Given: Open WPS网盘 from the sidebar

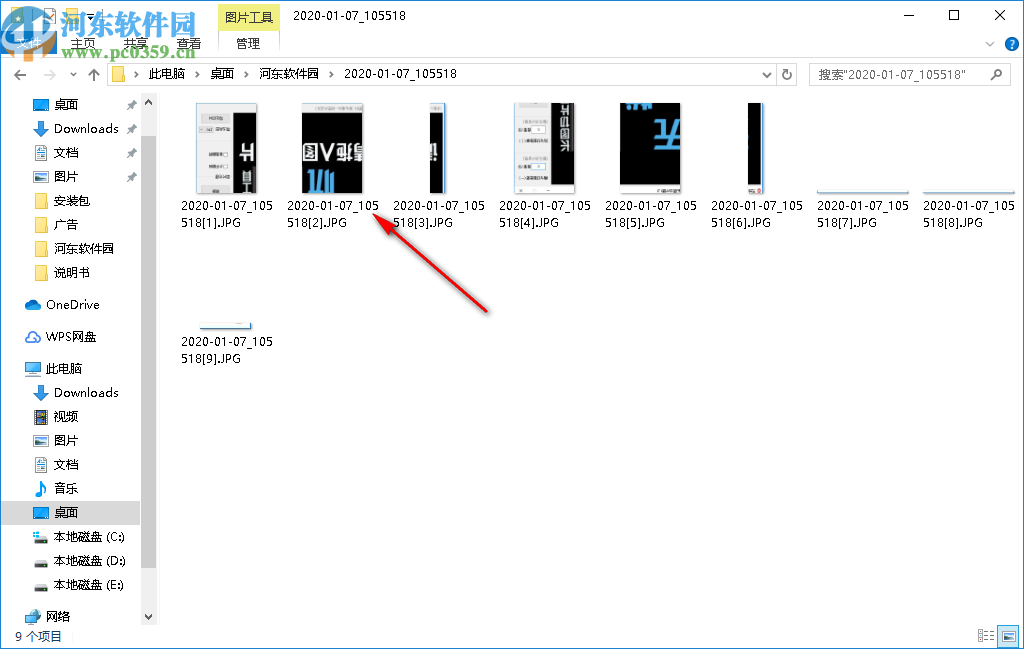Looking at the screenshot, I should pos(68,336).
